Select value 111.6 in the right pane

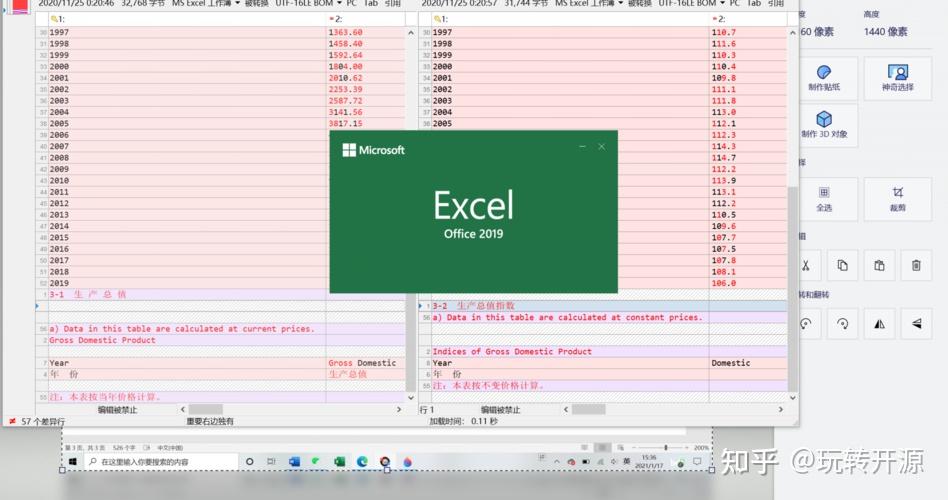[724, 44]
